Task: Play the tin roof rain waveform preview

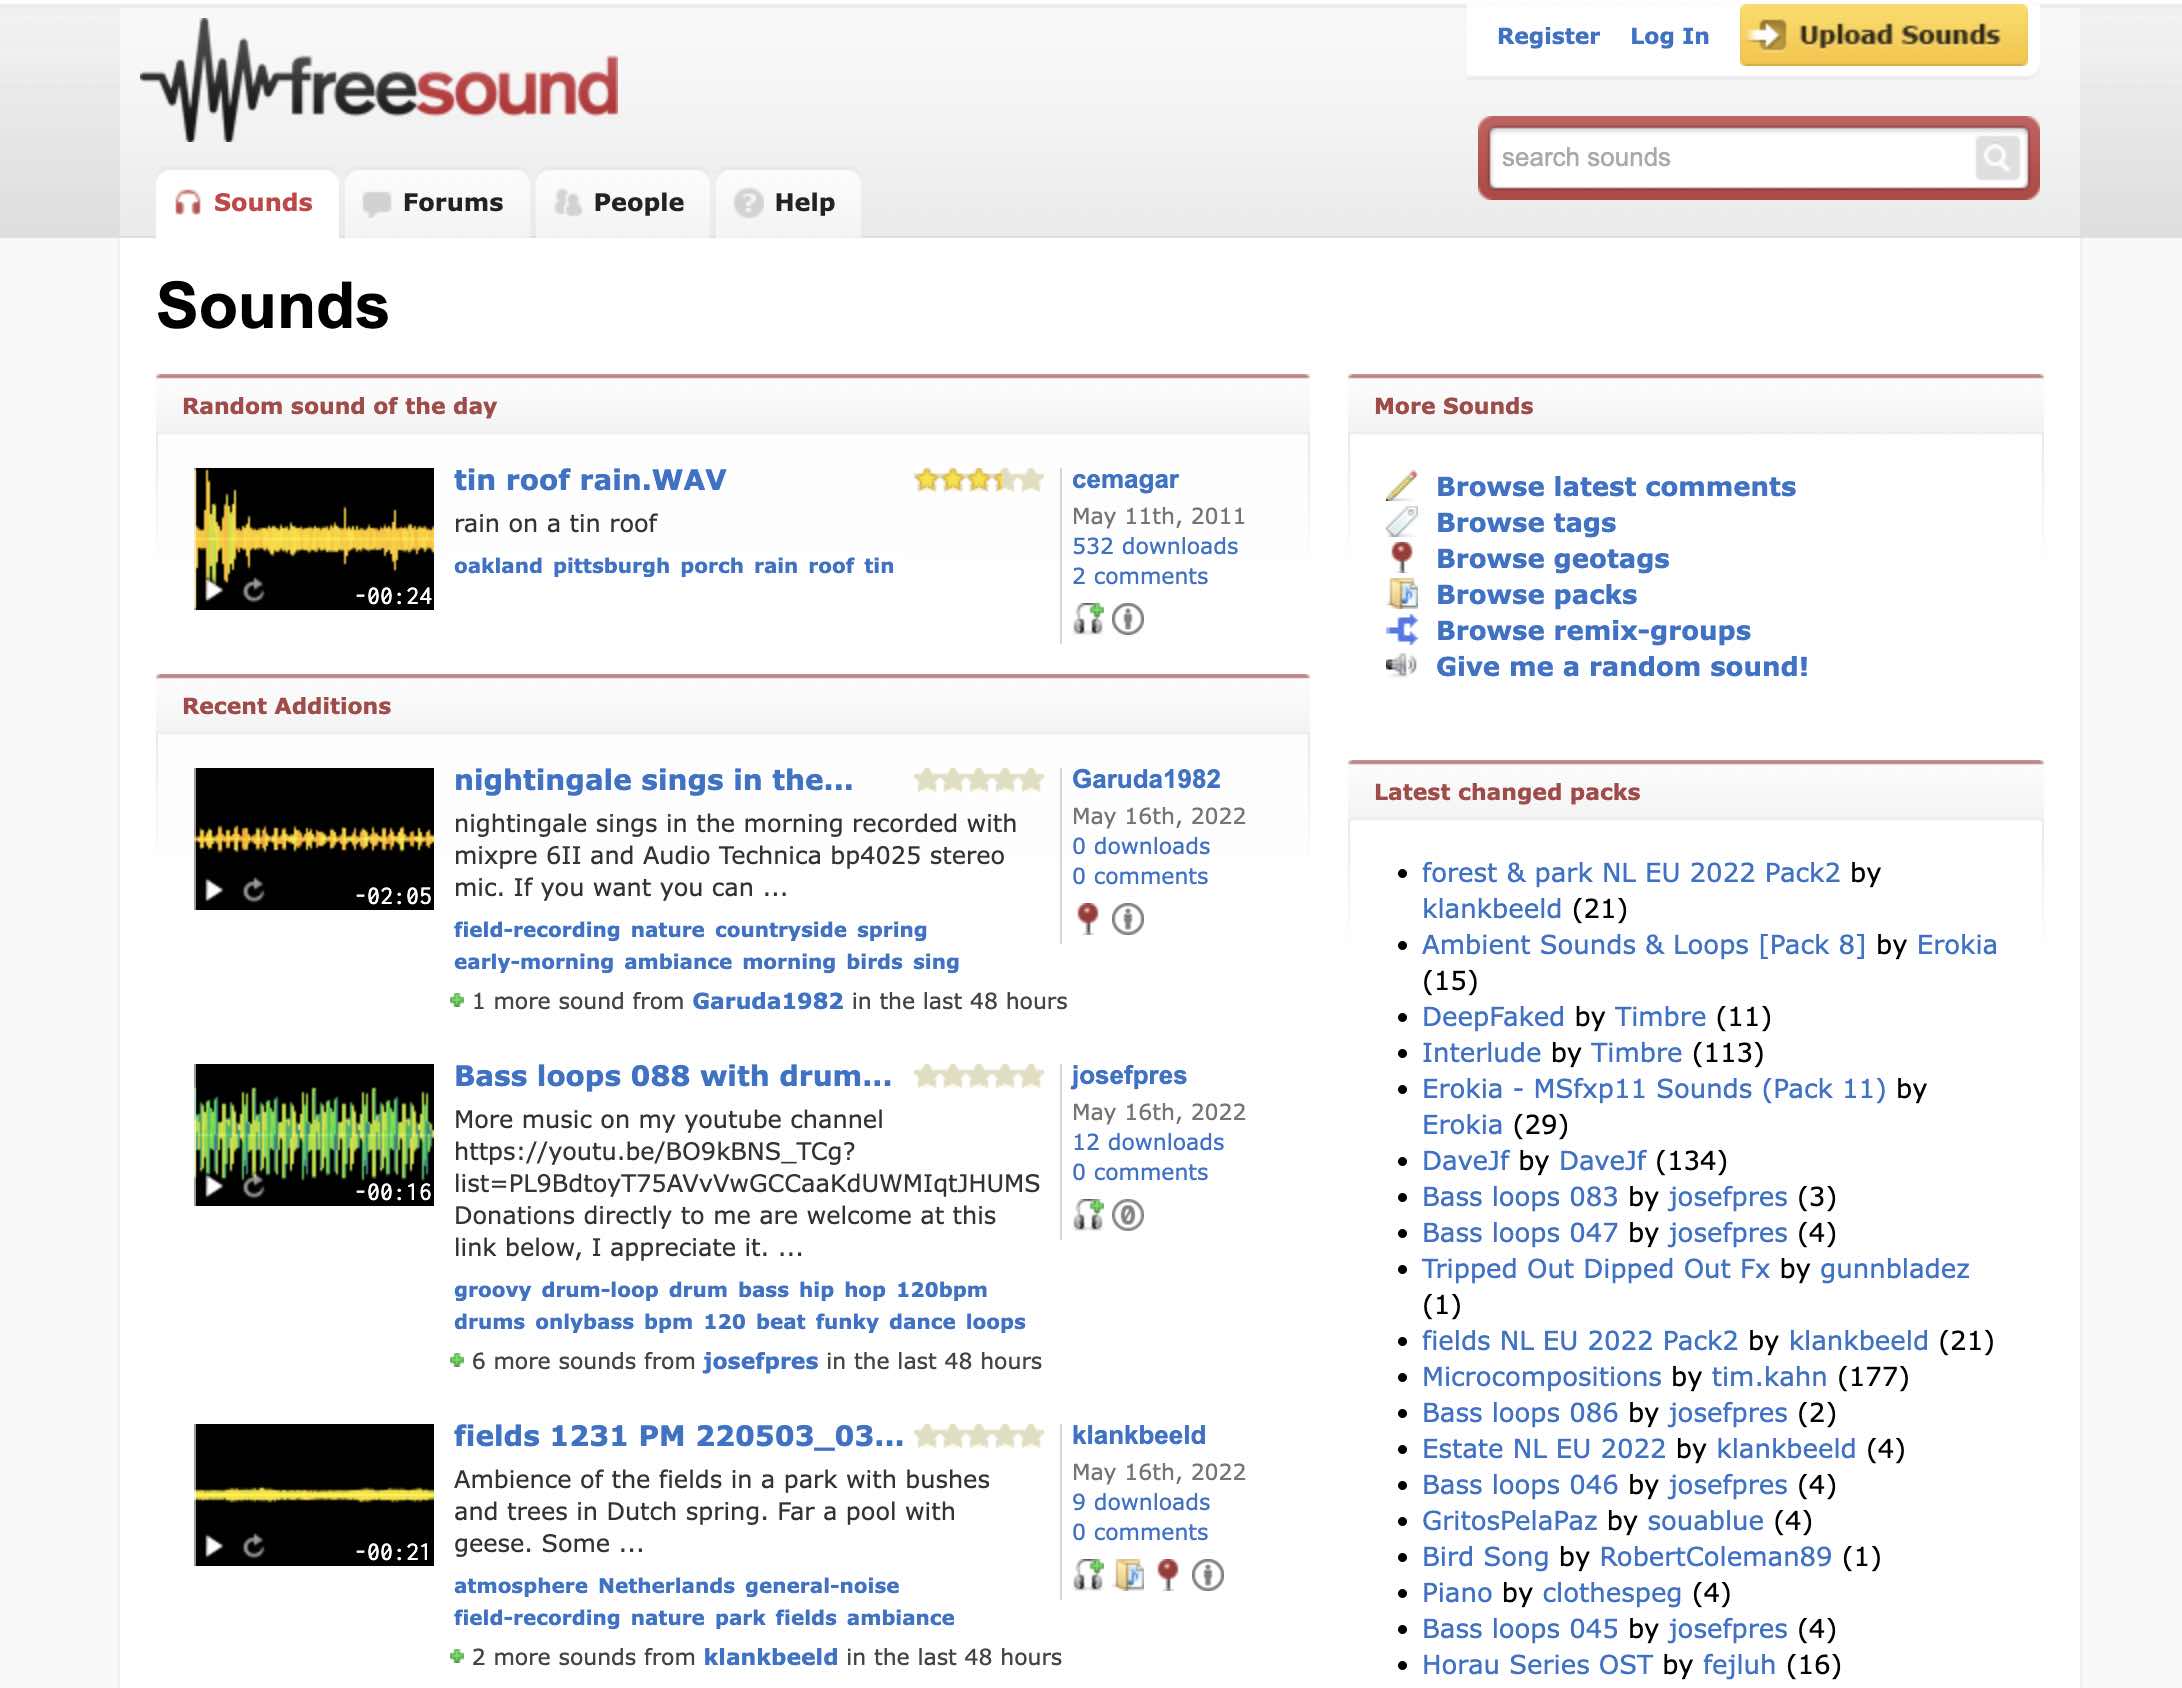Action: click(213, 592)
